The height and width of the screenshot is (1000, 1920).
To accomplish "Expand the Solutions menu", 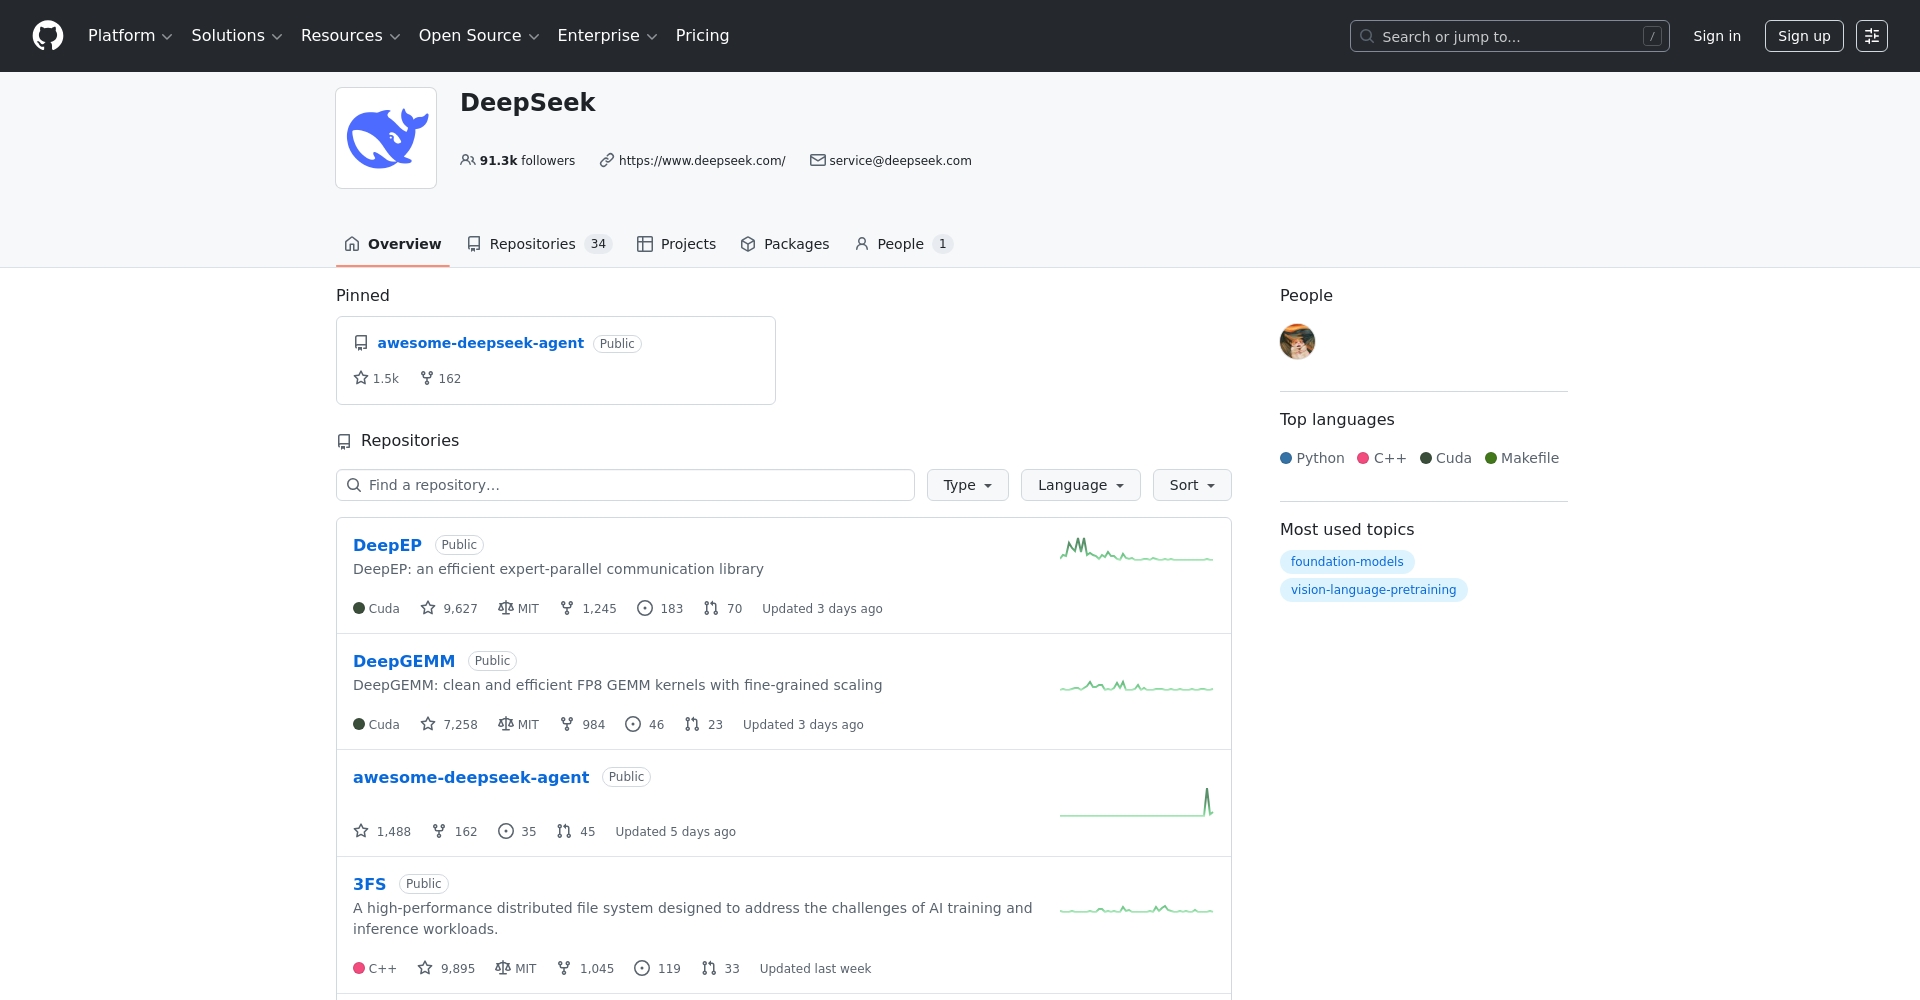I will click(237, 36).
